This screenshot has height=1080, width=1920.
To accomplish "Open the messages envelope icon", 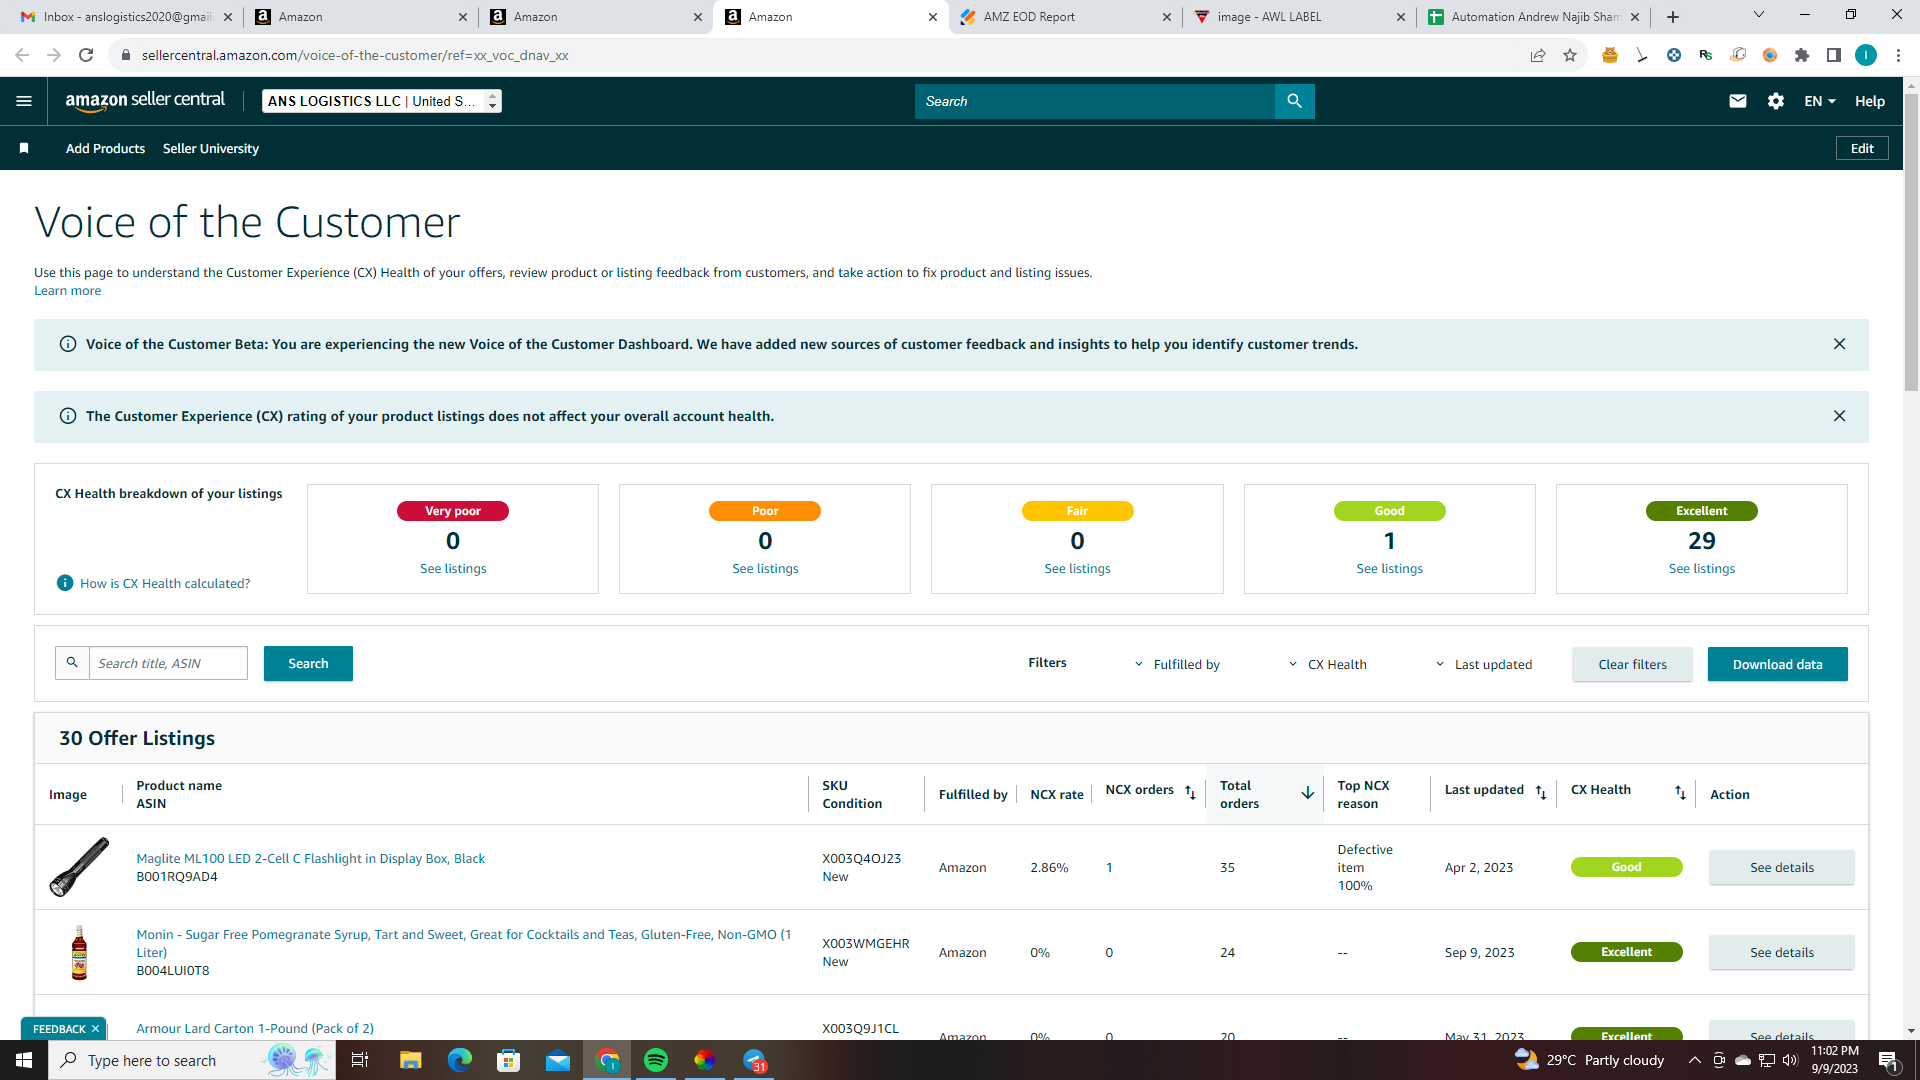I will pyautogui.click(x=1738, y=101).
